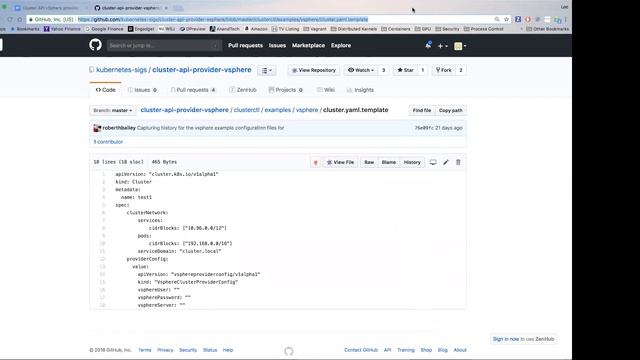Go to clusterctl folder in breadcrumb
640x360 pixels.
click(247, 110)
